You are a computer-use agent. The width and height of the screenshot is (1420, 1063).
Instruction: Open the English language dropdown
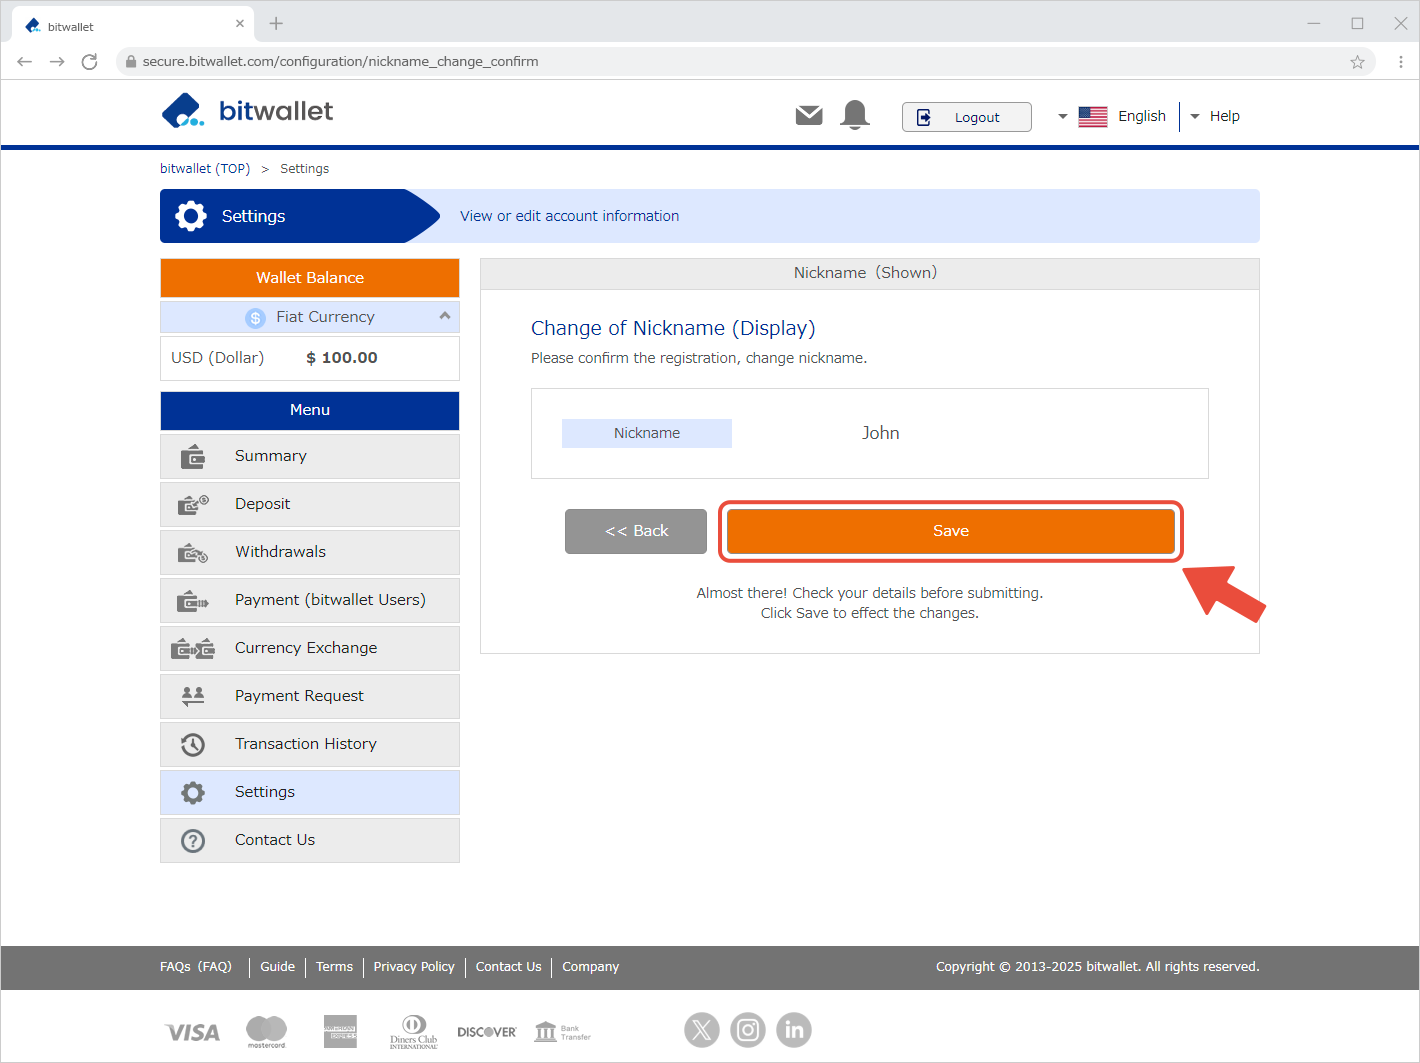coord(1112,116)
